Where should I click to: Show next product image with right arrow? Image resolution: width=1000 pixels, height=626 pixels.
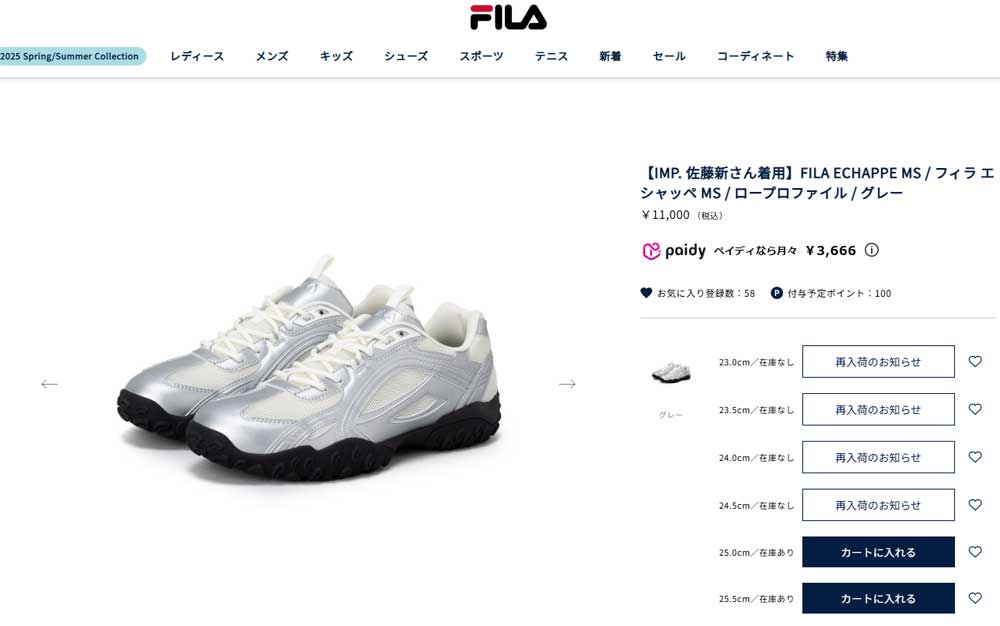point(567,384)
